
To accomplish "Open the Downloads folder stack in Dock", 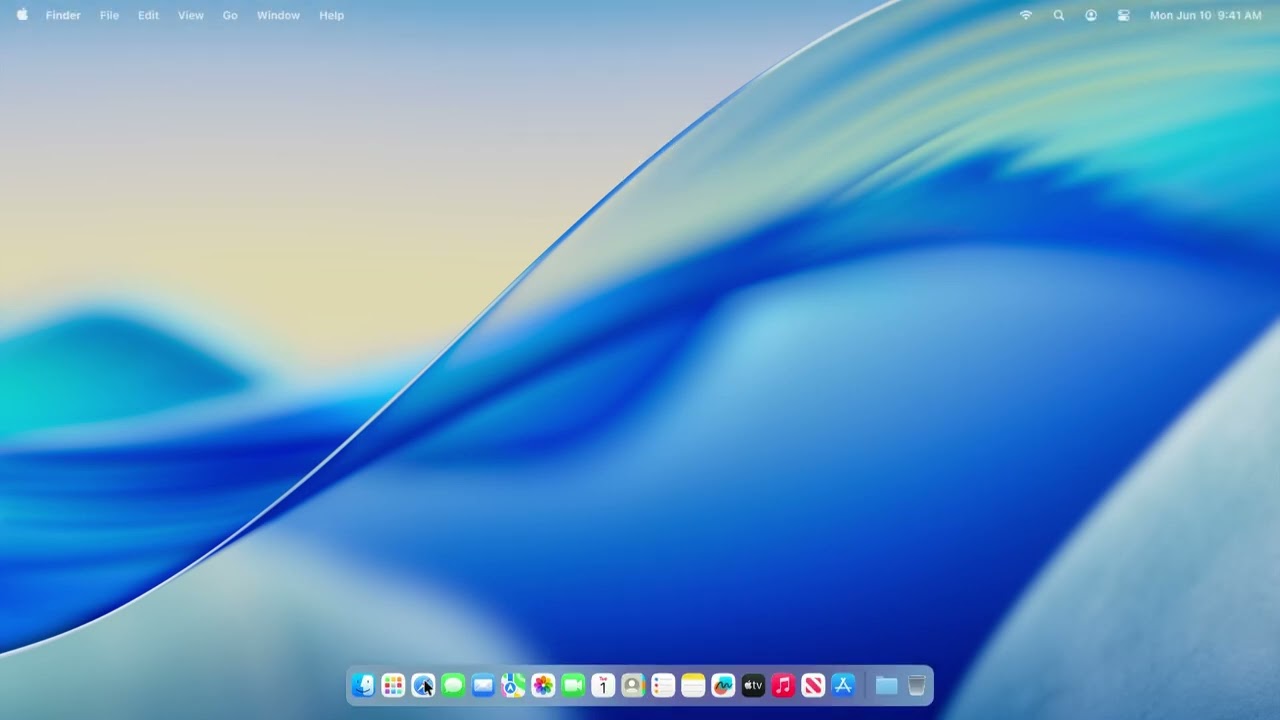I will [x=886, y=685].
